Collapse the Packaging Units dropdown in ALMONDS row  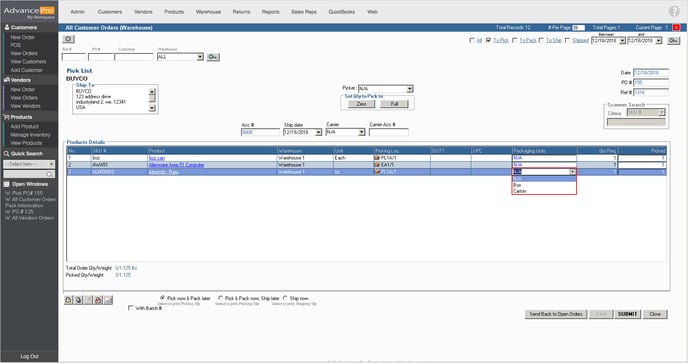tap(573, 172)
